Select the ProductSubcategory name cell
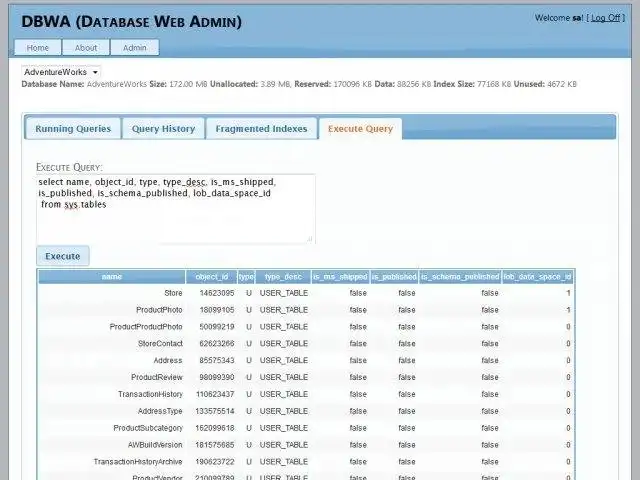The image size is (640, 480). coord(148,428)
